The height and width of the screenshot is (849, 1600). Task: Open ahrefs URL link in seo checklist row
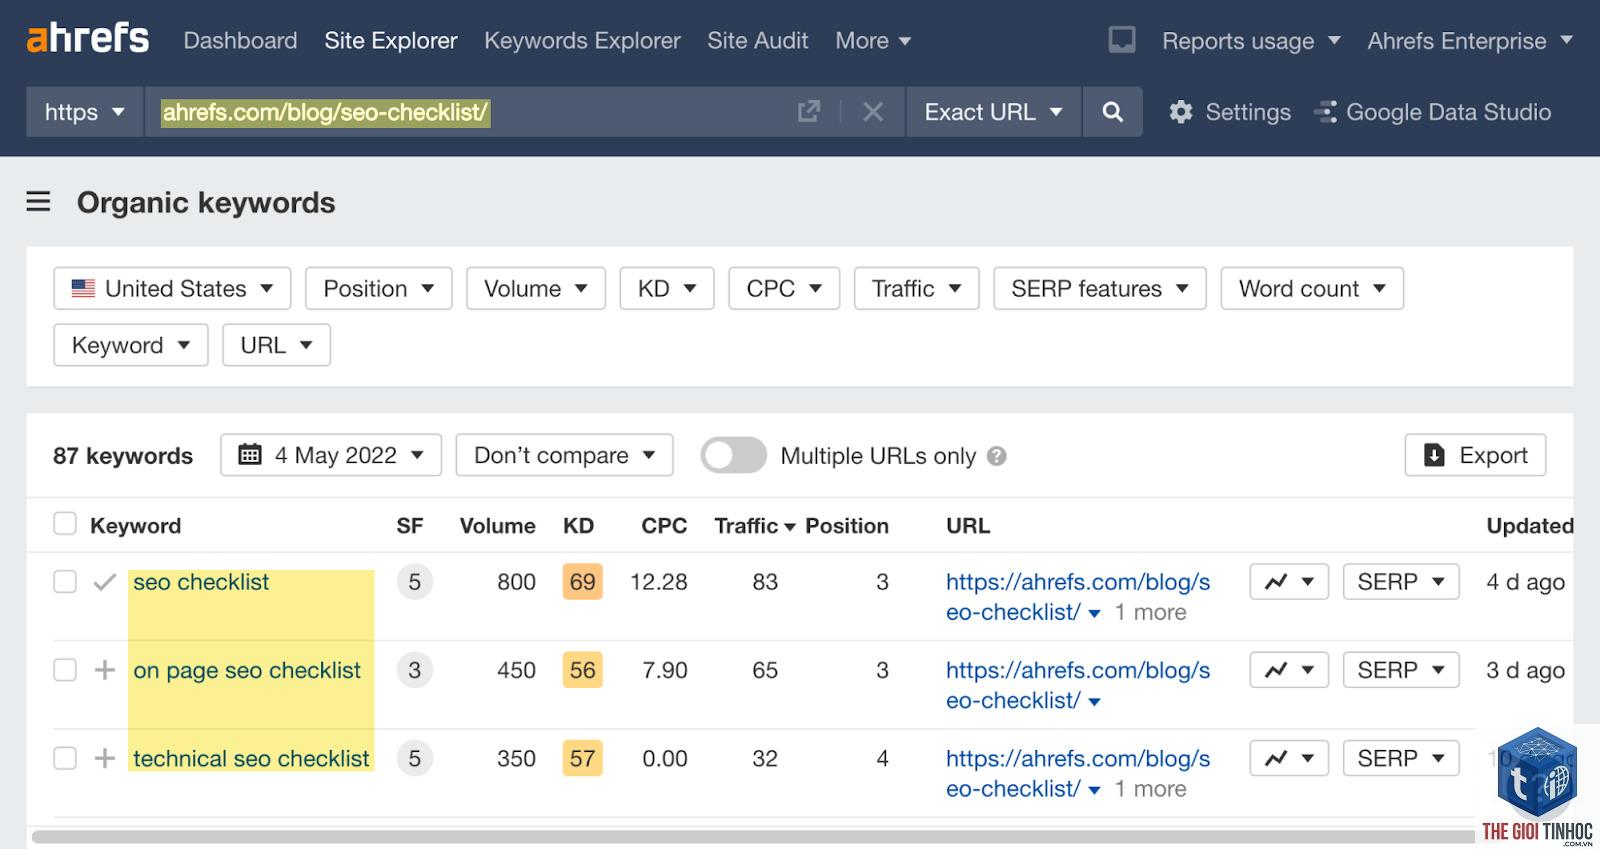(x=1078, y=597)
